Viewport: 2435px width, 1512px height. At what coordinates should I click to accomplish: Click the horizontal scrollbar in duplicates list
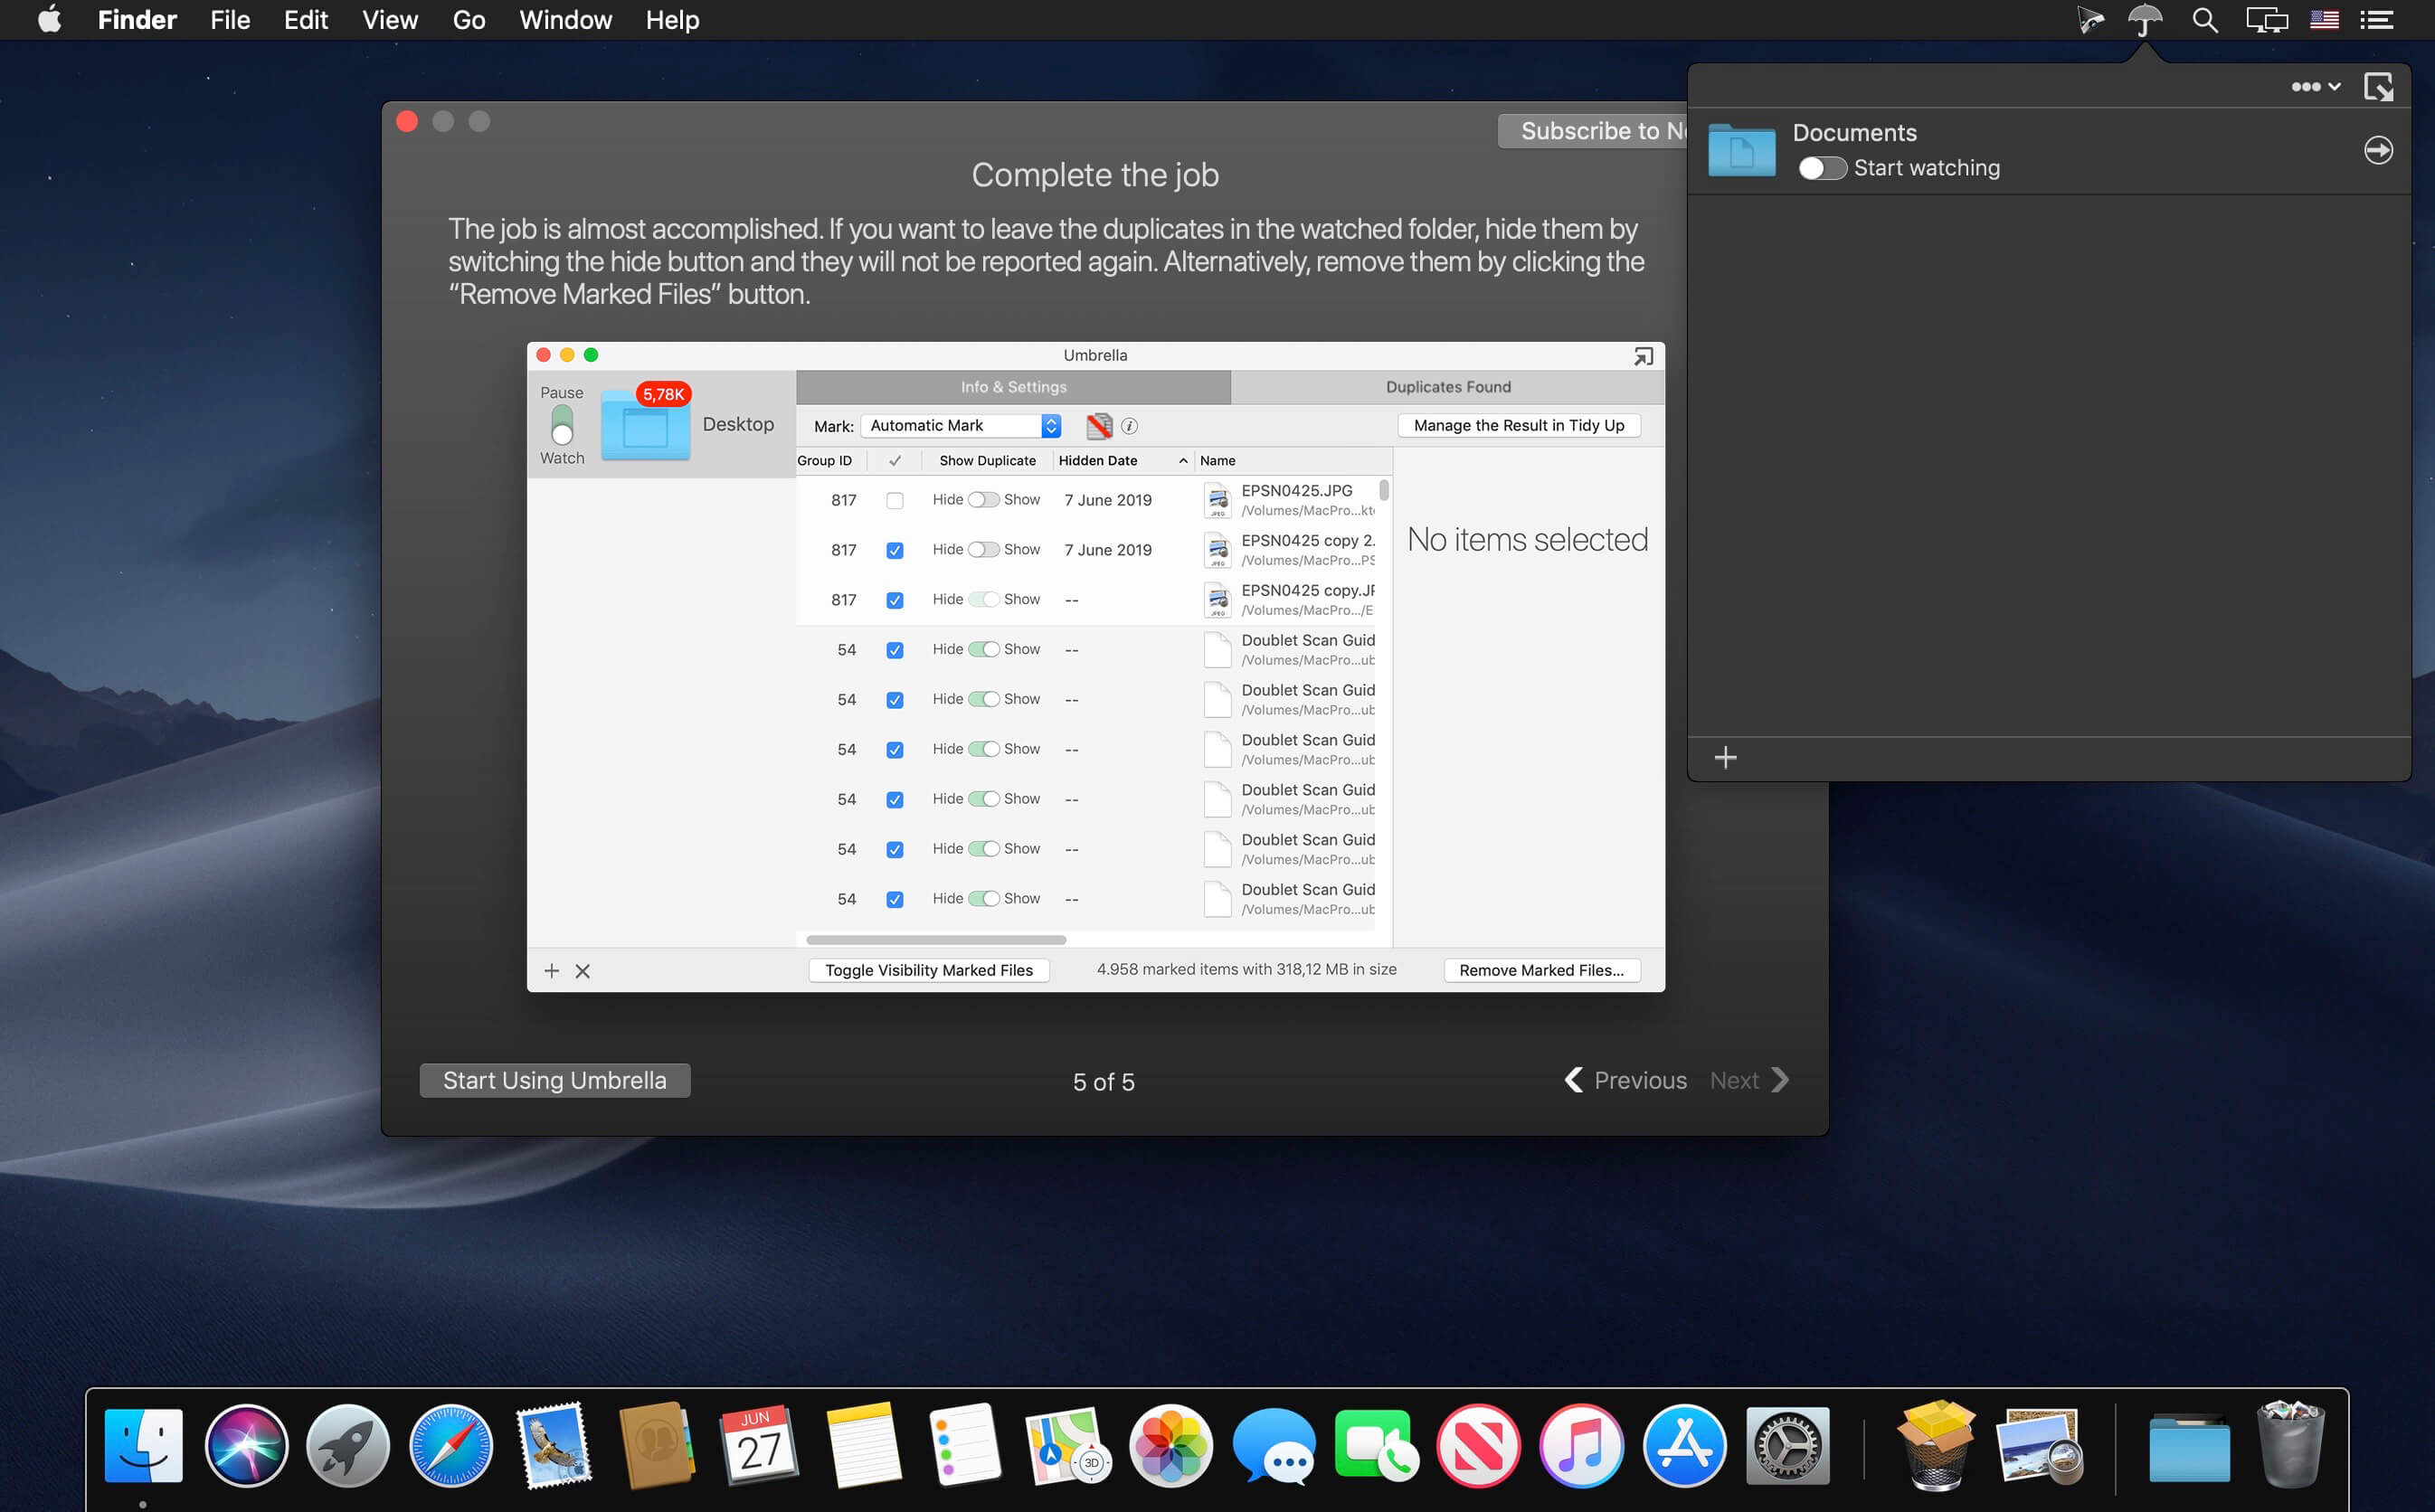(935, 940)
